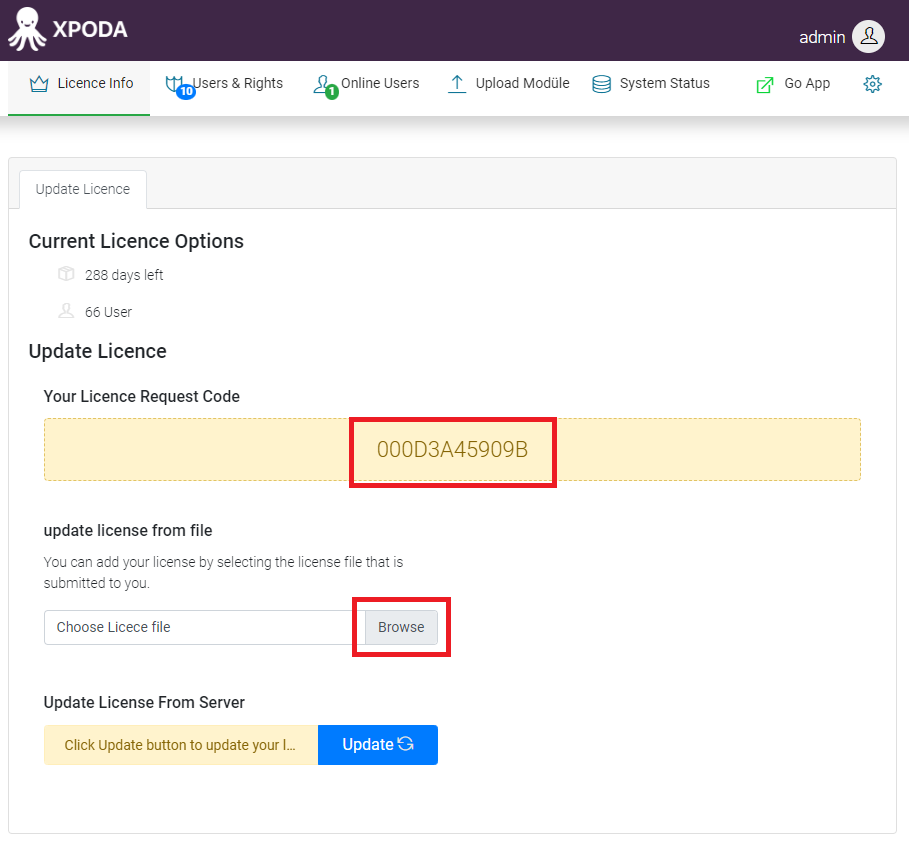Open the settings gear icon

click(x=872, y=84)
